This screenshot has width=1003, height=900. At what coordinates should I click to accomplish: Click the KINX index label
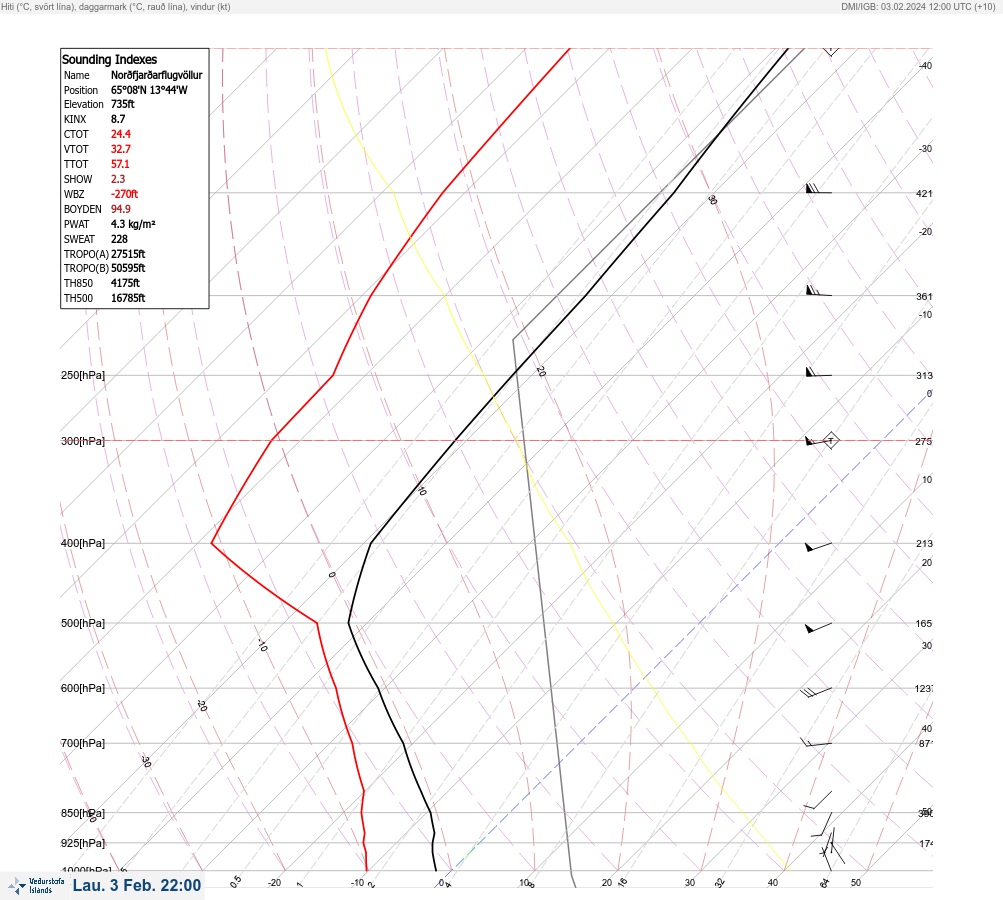(x=75, y=119)
